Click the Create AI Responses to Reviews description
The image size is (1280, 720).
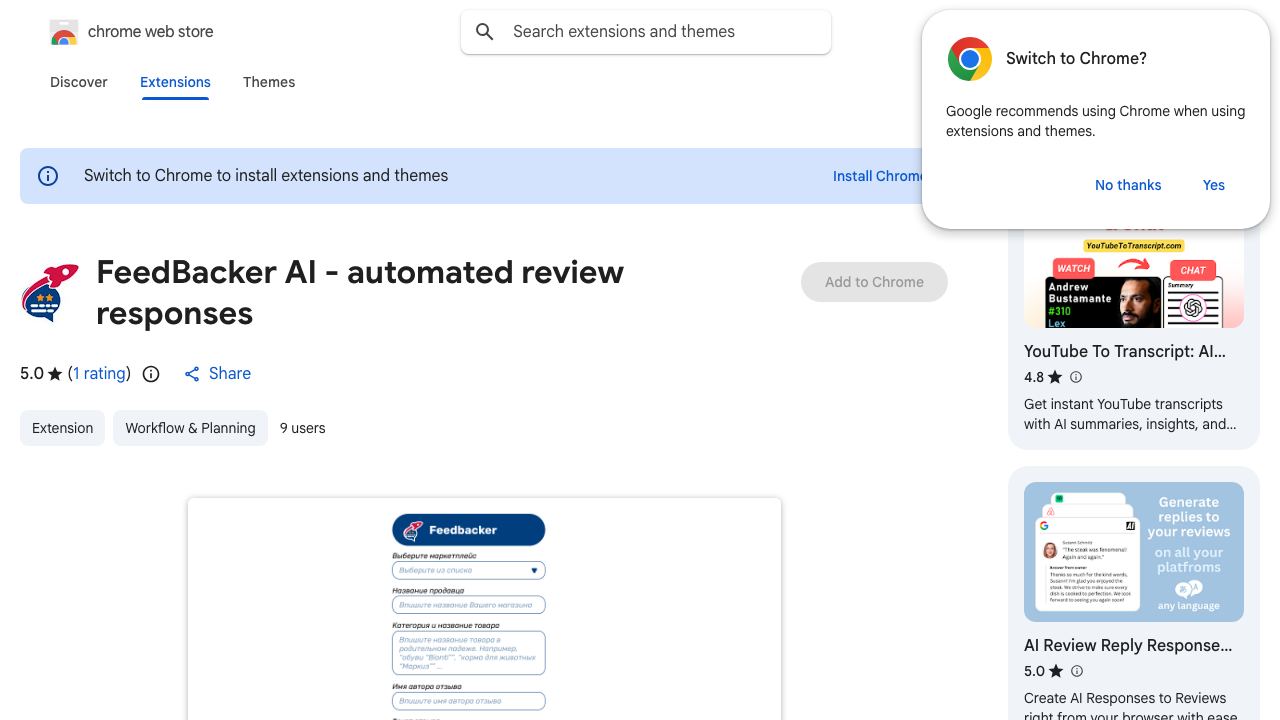coord(1130,707)
